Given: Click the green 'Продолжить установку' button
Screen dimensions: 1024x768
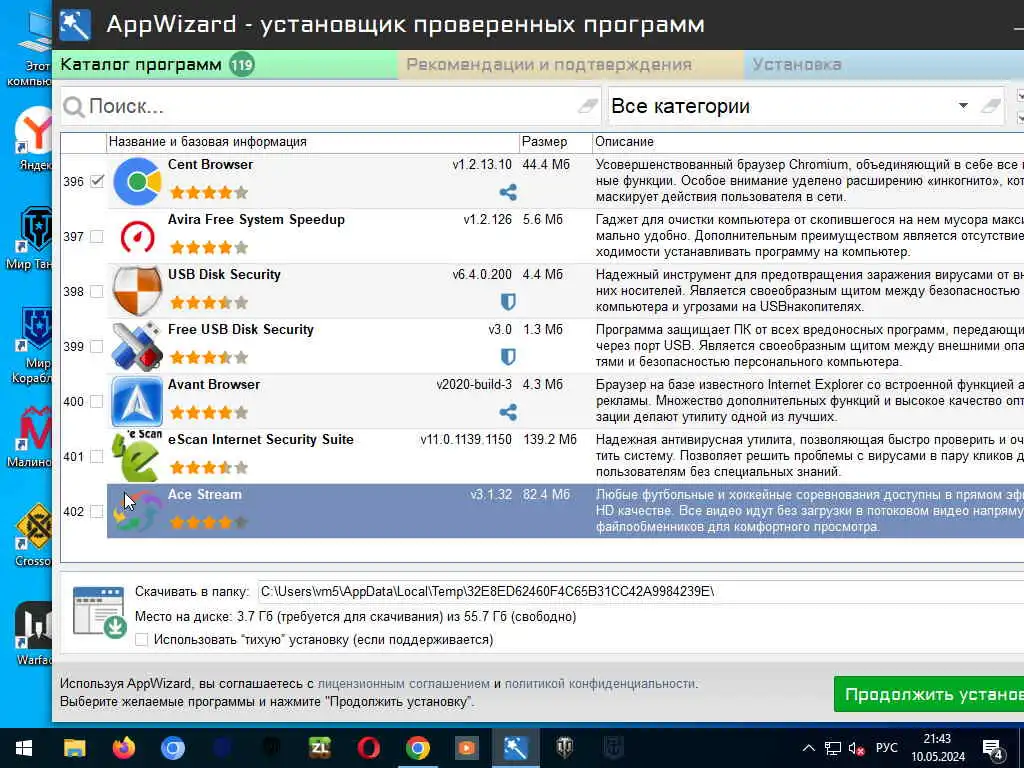Looking at the screenshot, I should click(x=929, y=694).
